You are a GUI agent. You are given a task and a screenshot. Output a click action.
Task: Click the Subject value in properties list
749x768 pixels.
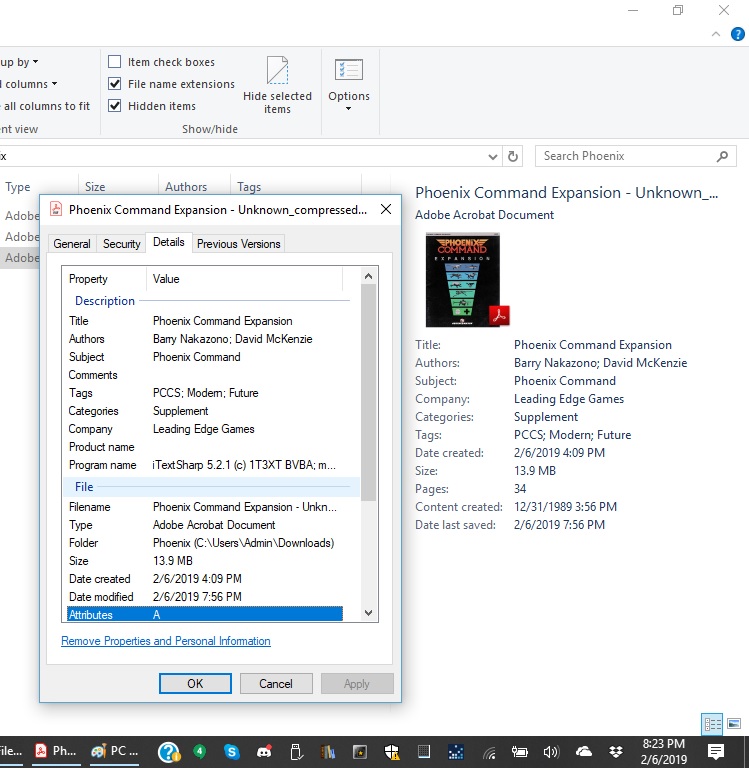(196, 357)
